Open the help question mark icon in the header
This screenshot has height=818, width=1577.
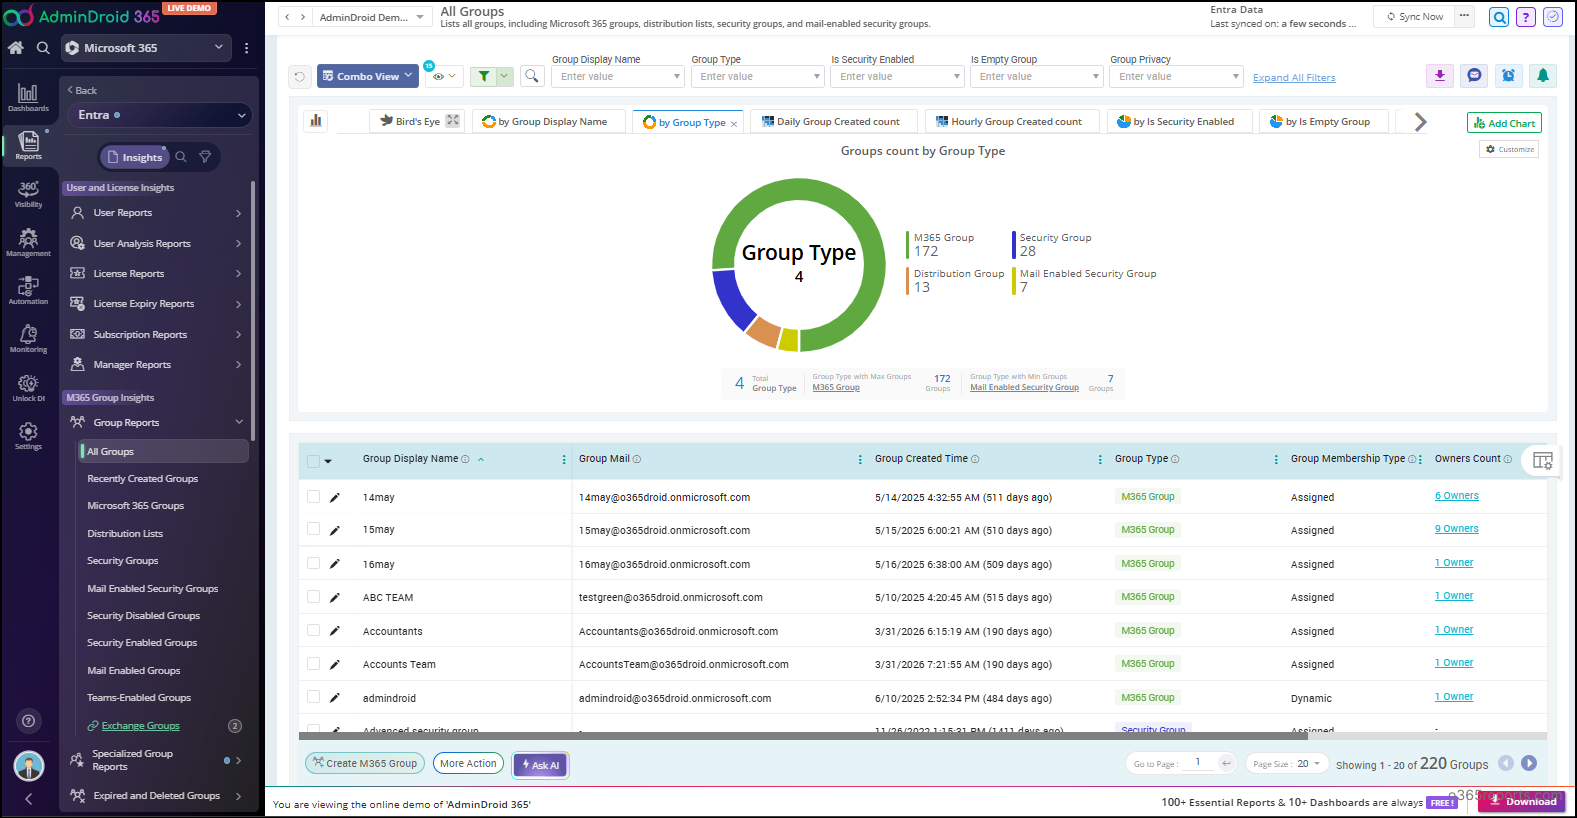tap(1526, 17)
